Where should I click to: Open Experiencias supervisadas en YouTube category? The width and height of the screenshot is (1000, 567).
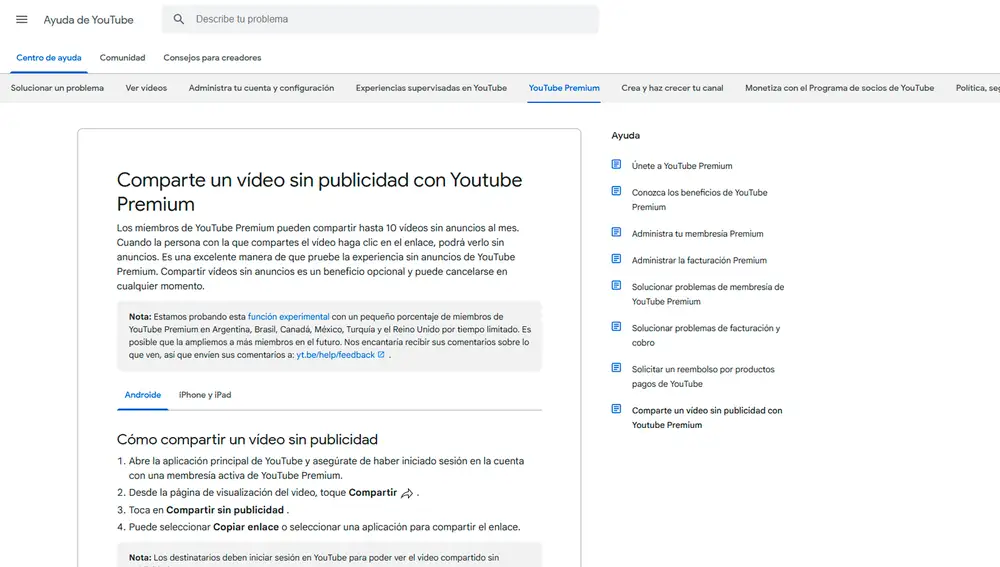(431, 88)
